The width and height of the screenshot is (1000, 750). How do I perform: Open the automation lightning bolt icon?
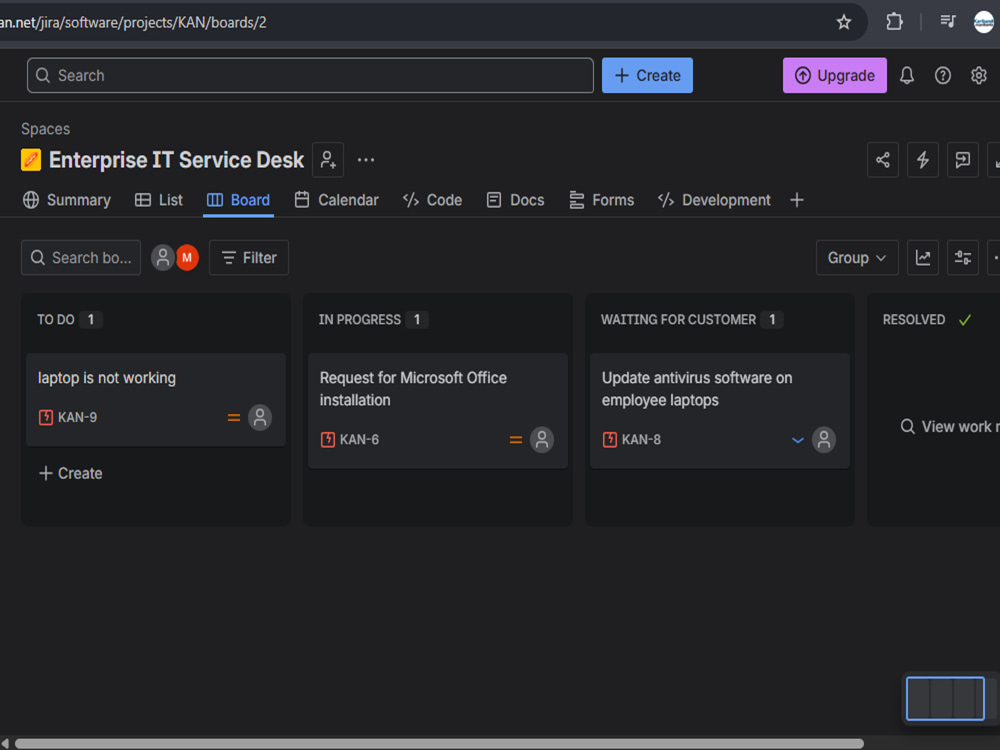[x=922, y=159]
